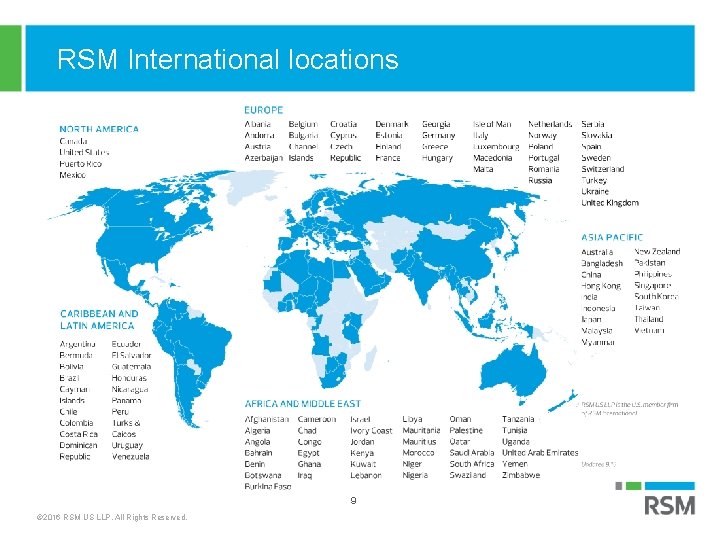This screenshot has height=540, width=720.
Task: Click 'Lebanon' in the Africa and Middle East list
Action: pos(366,475)
